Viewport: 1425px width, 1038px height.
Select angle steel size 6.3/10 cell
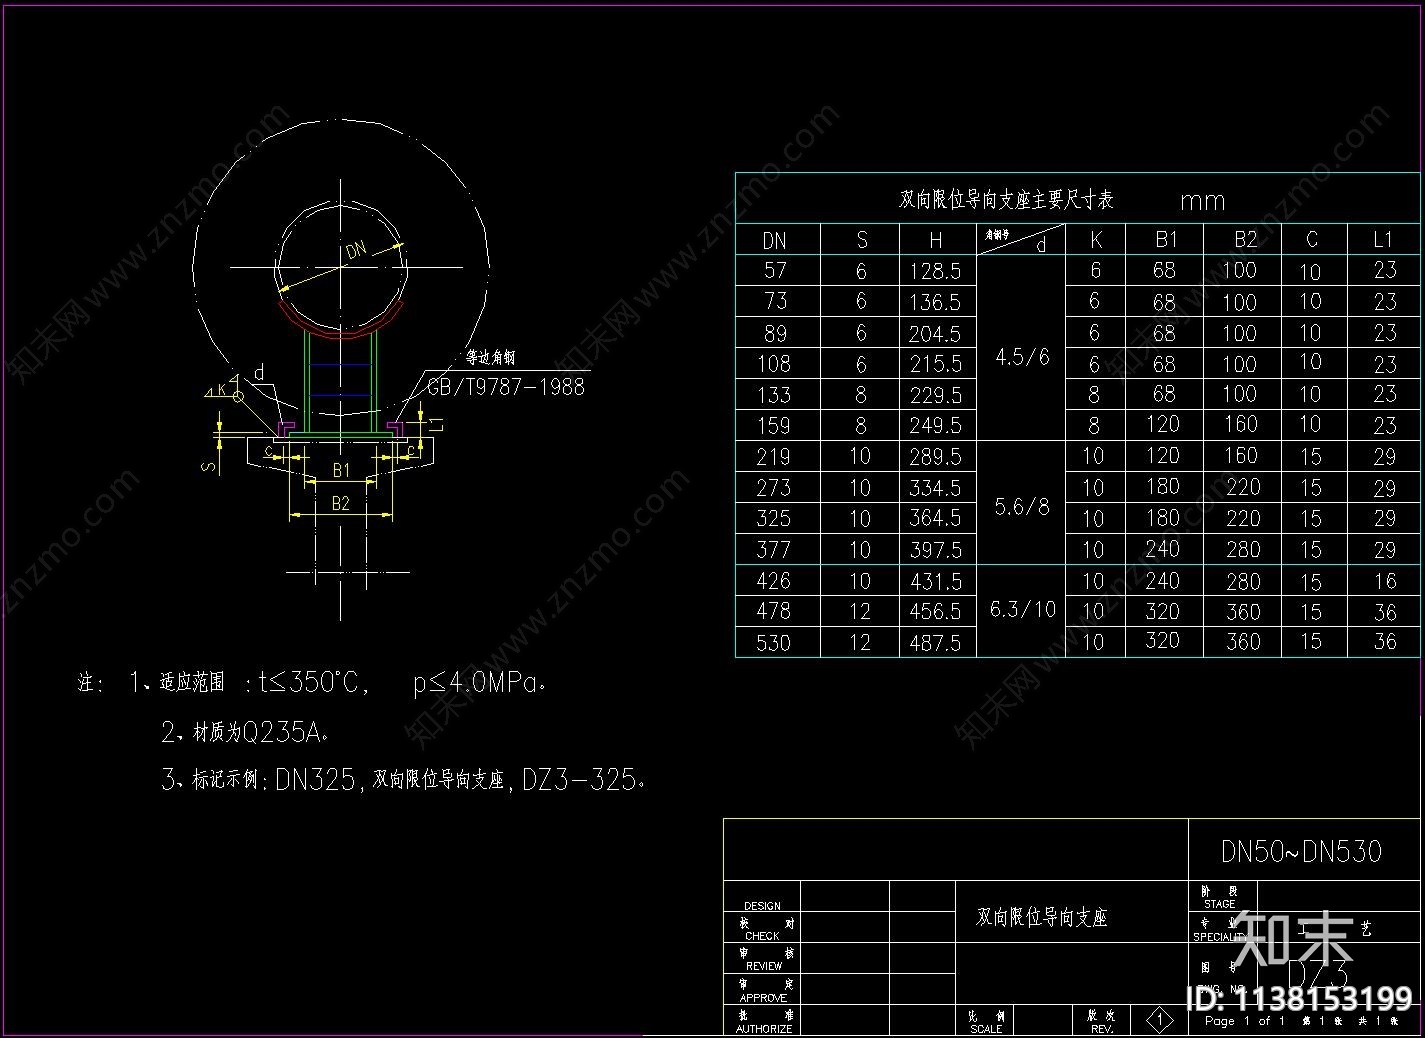tap(1022, 609)
